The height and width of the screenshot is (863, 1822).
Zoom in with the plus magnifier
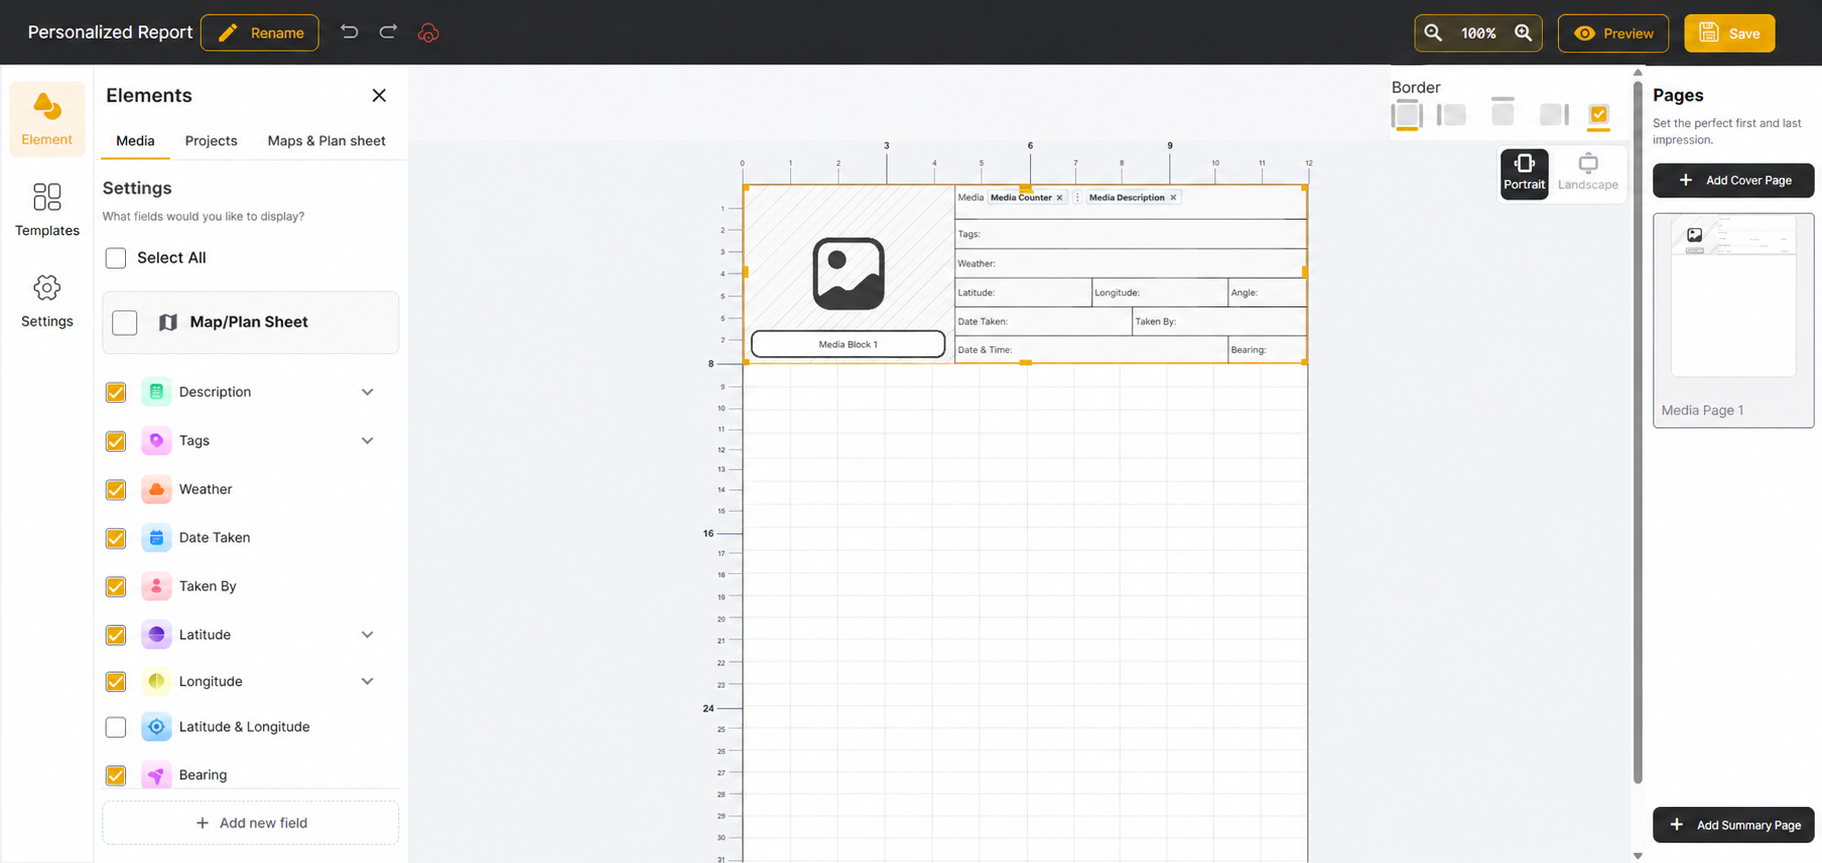1523,33
